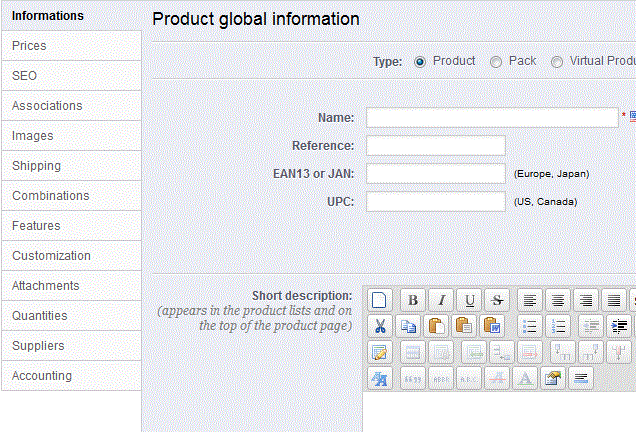Toggle italic text in the editor
Screen dimensions: 636x432
pyautogui.click(x=440, y=300)
